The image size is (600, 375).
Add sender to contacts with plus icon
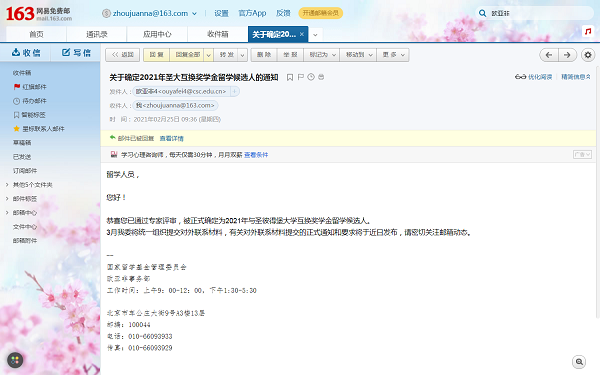(x=235, y=91)
